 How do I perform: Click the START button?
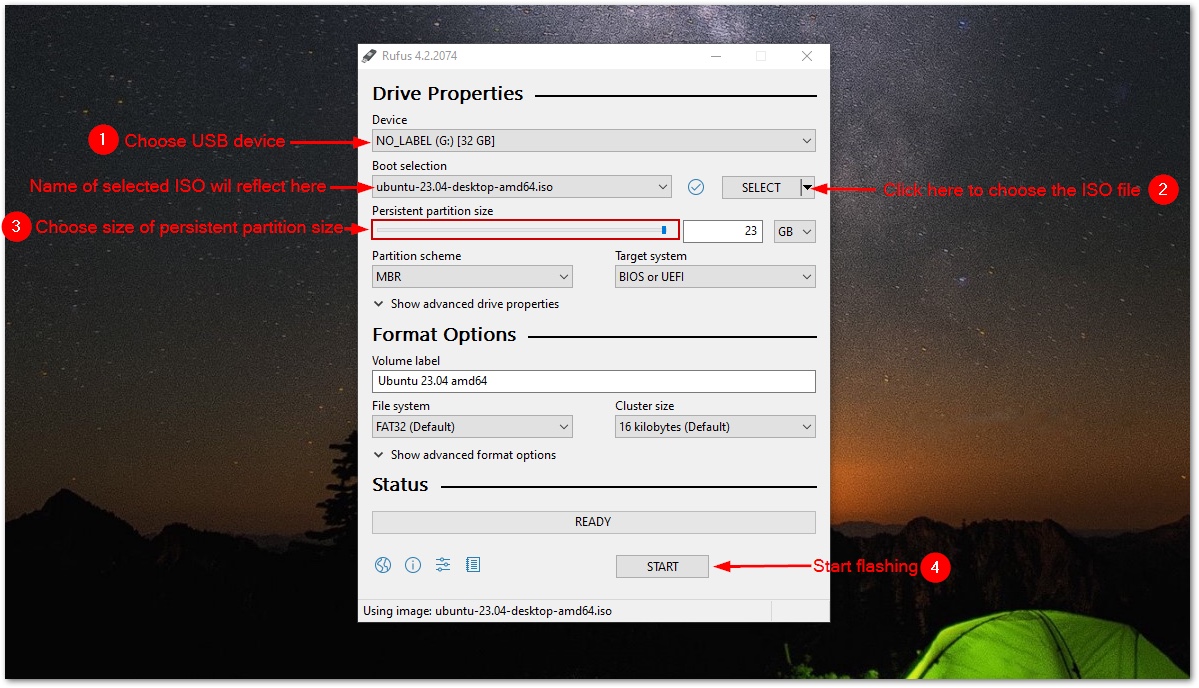(662, 566)
